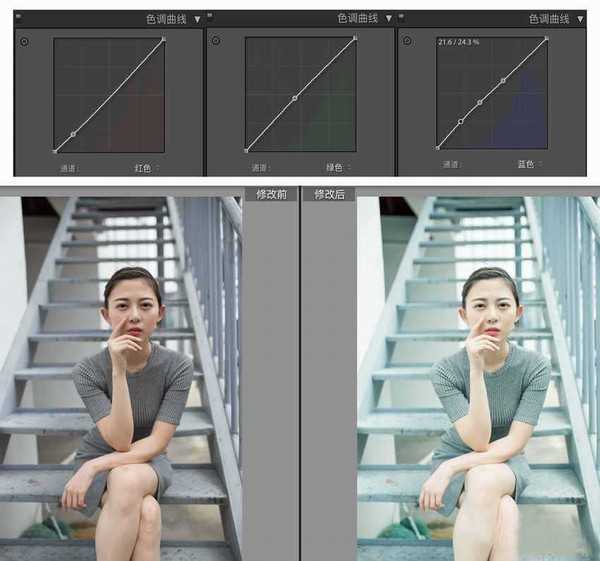
Task: Collapse the blue channel 色调曲线 panel triangle
Action: [x=581, y=19]
